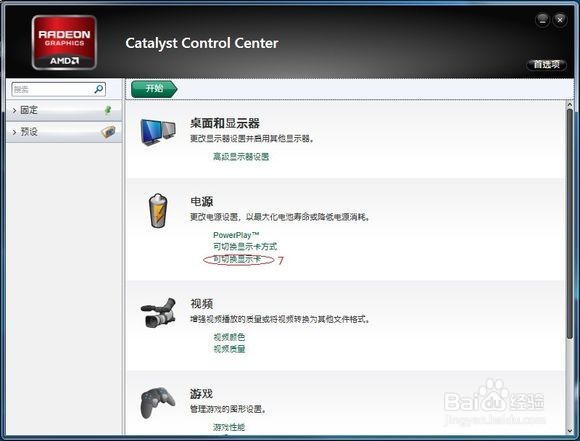580x441 pixels.
Task: Click the 管理游戏的图形设置 description text
Action: pyautogui.click(x=228, y=409)
